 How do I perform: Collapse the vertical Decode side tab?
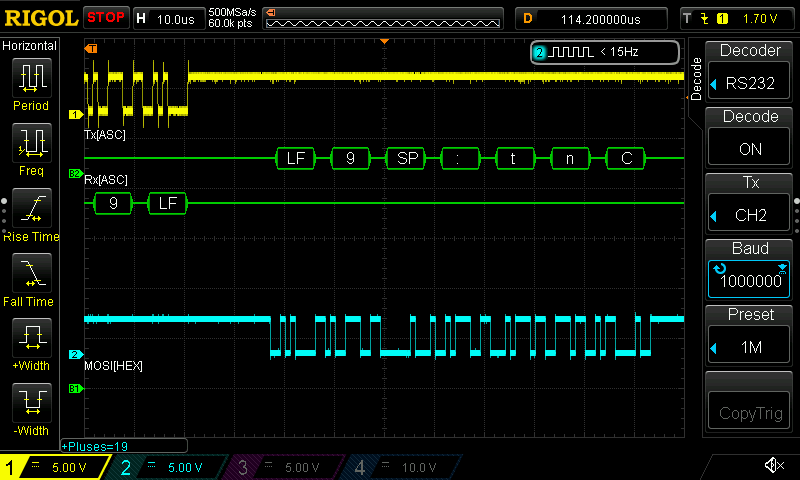pyautogui.click(x=696, y=82)
